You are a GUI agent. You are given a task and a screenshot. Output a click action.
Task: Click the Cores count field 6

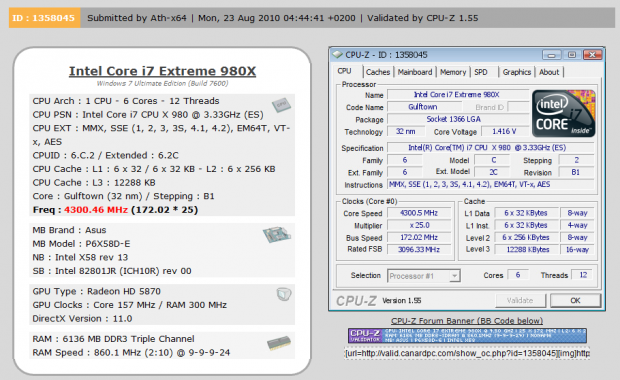tap(518, 275)
